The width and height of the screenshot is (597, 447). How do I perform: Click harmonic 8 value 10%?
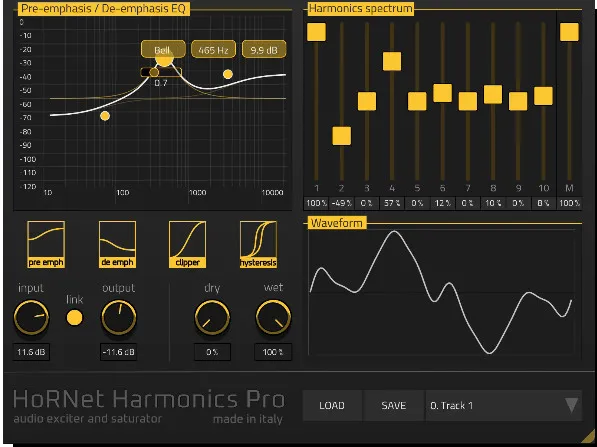click(x=493, y=203)
